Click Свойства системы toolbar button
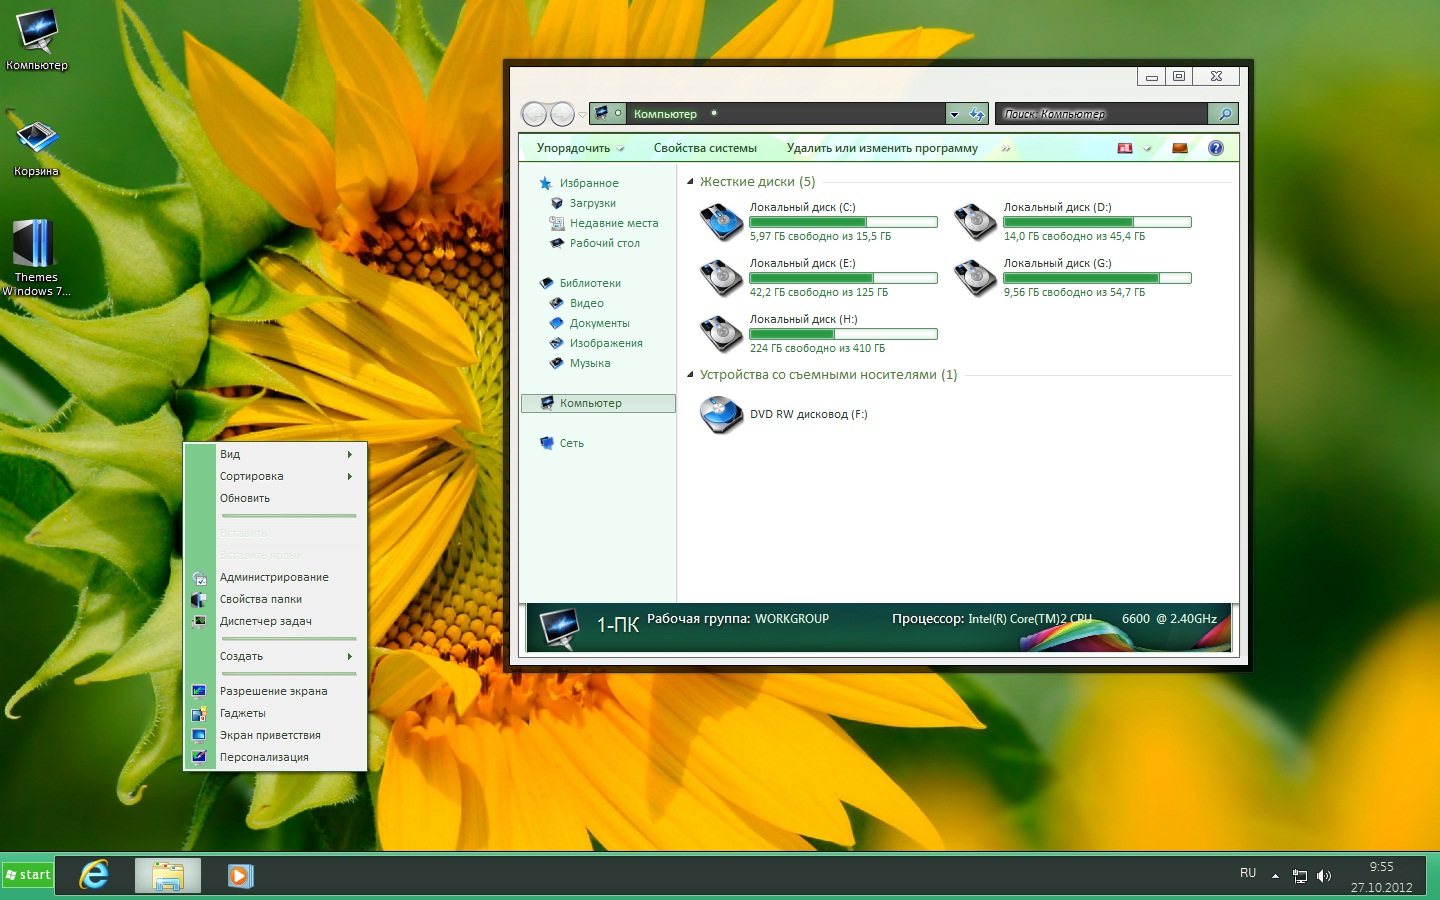Screen dimensions: 1440x900 tap(705, 148)
